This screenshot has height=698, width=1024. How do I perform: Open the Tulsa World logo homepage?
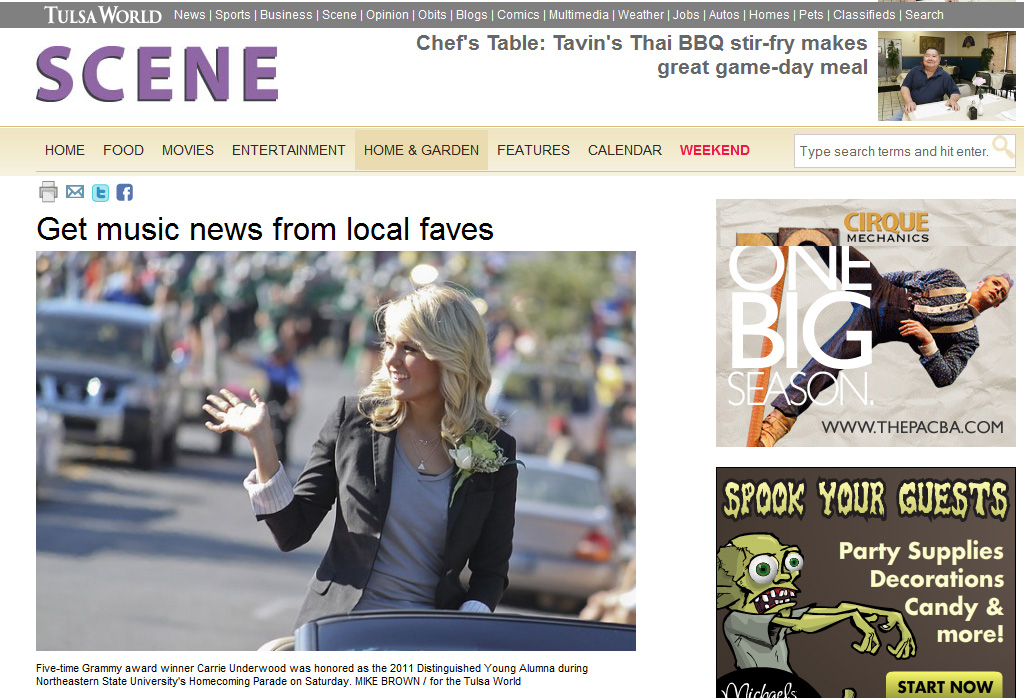(103, 14)
